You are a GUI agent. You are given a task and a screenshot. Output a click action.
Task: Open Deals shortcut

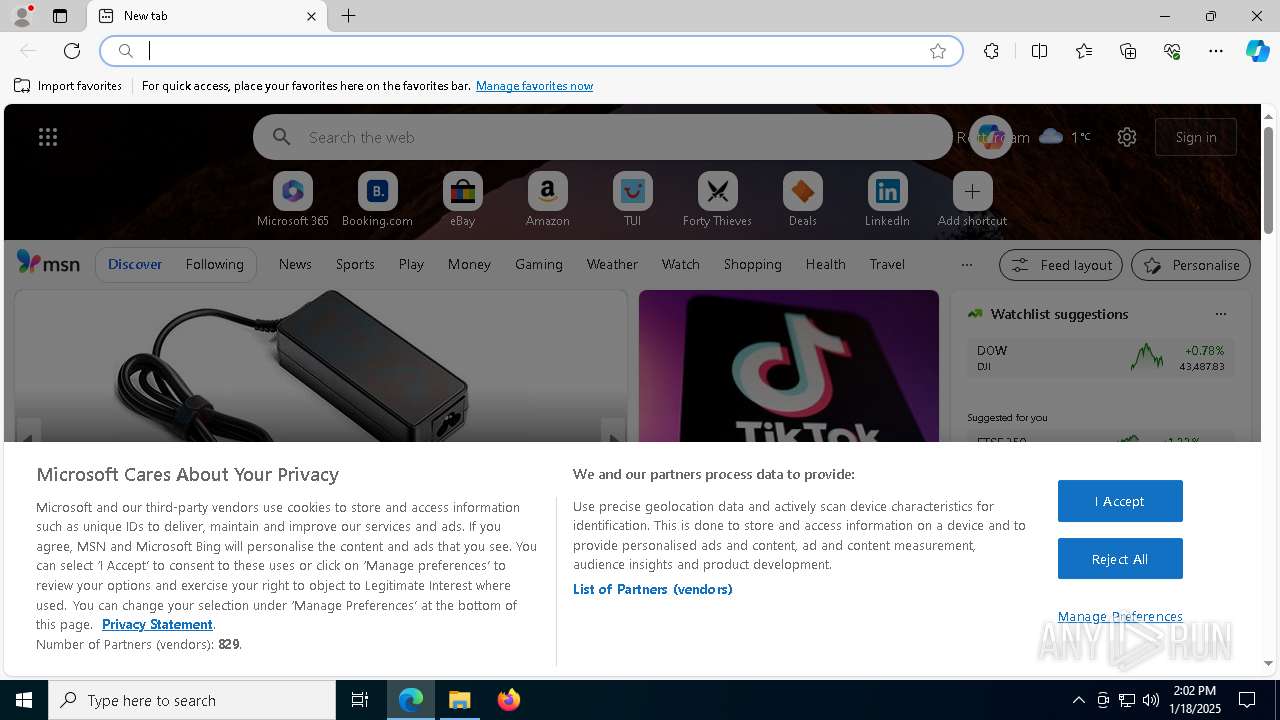click(x=802, y=200)
